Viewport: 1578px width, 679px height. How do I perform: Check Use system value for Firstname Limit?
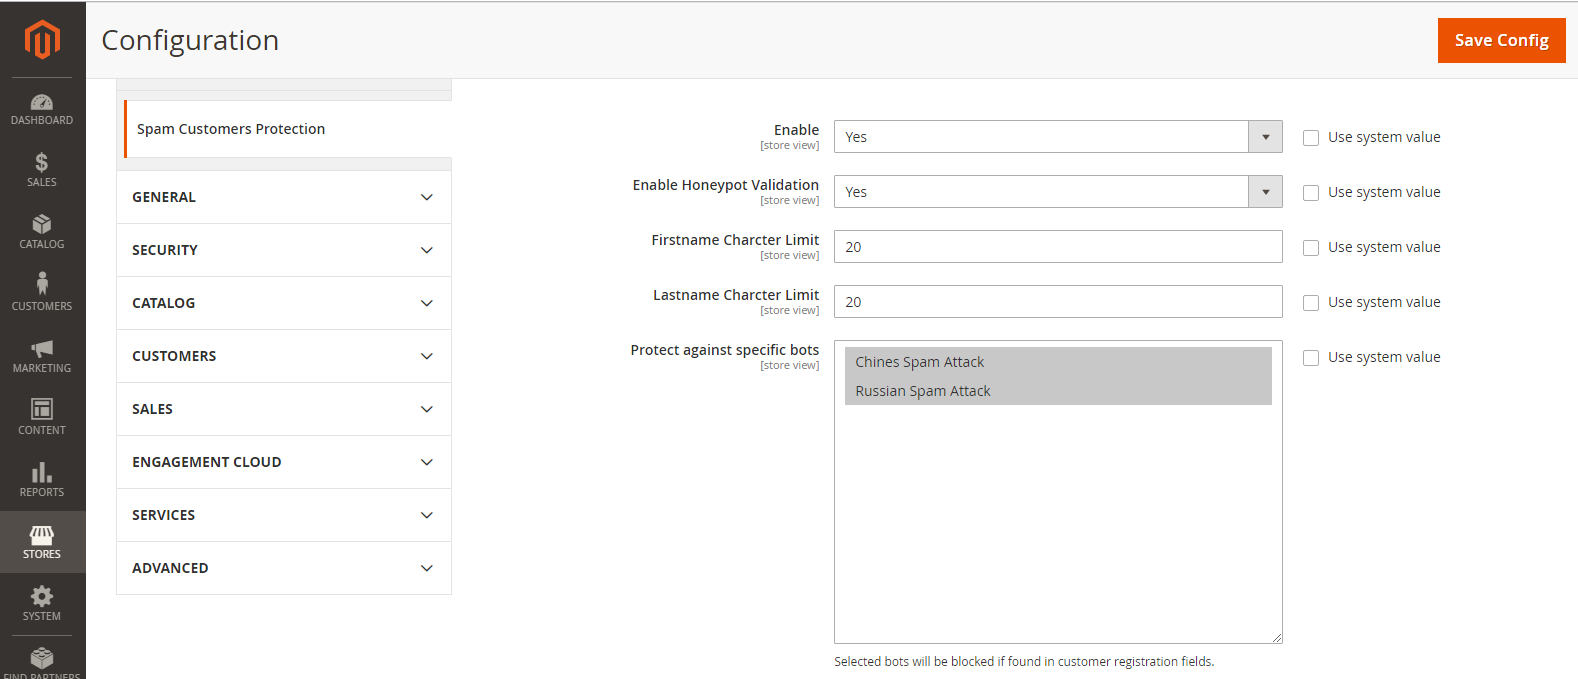tap(1311, 248)
